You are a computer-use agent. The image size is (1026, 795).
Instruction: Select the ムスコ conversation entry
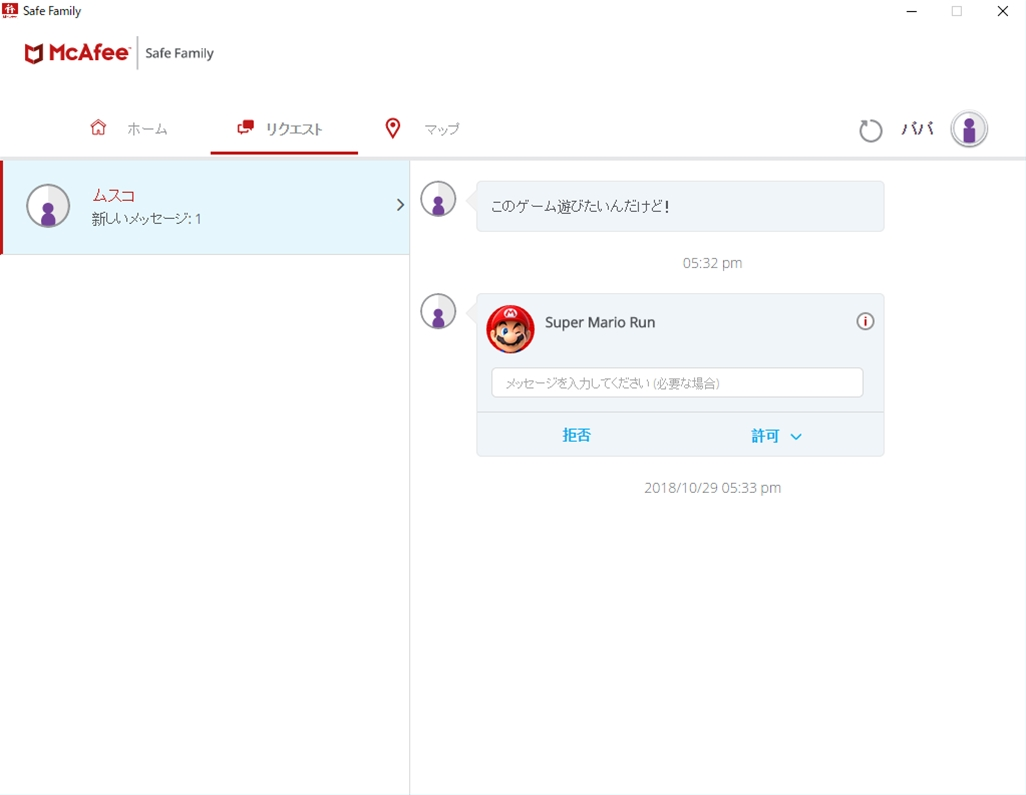pos(205,207)
